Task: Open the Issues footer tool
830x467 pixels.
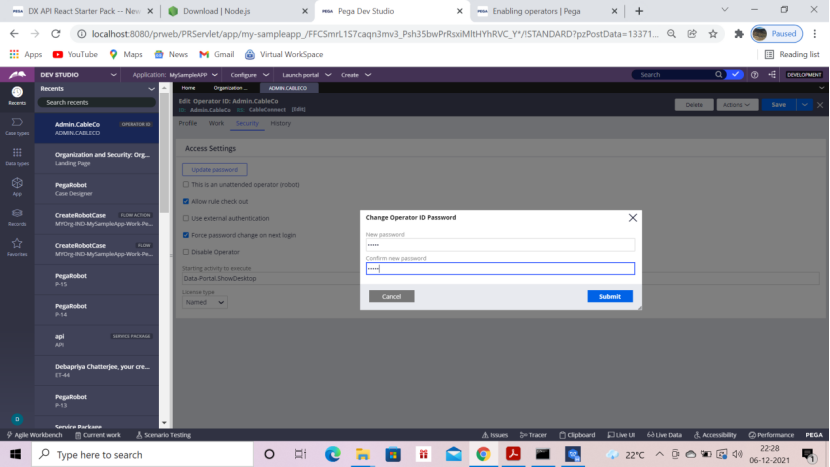Action: 495,435
